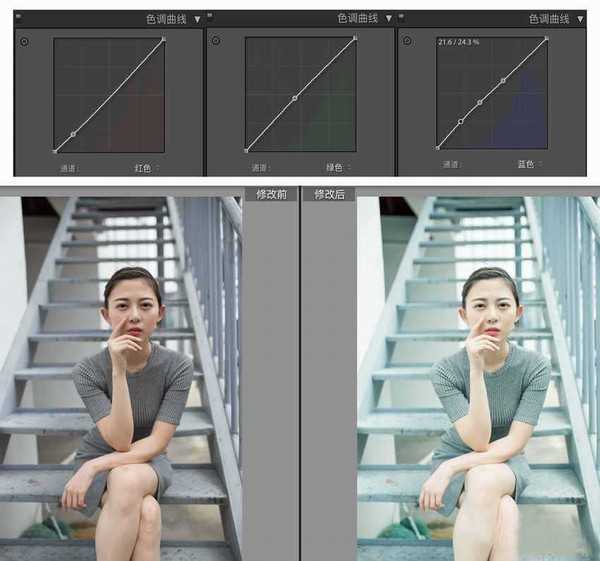Screen dimensions: 600x561
Task: Select the 修改前 view label
Action: [271, 194]
